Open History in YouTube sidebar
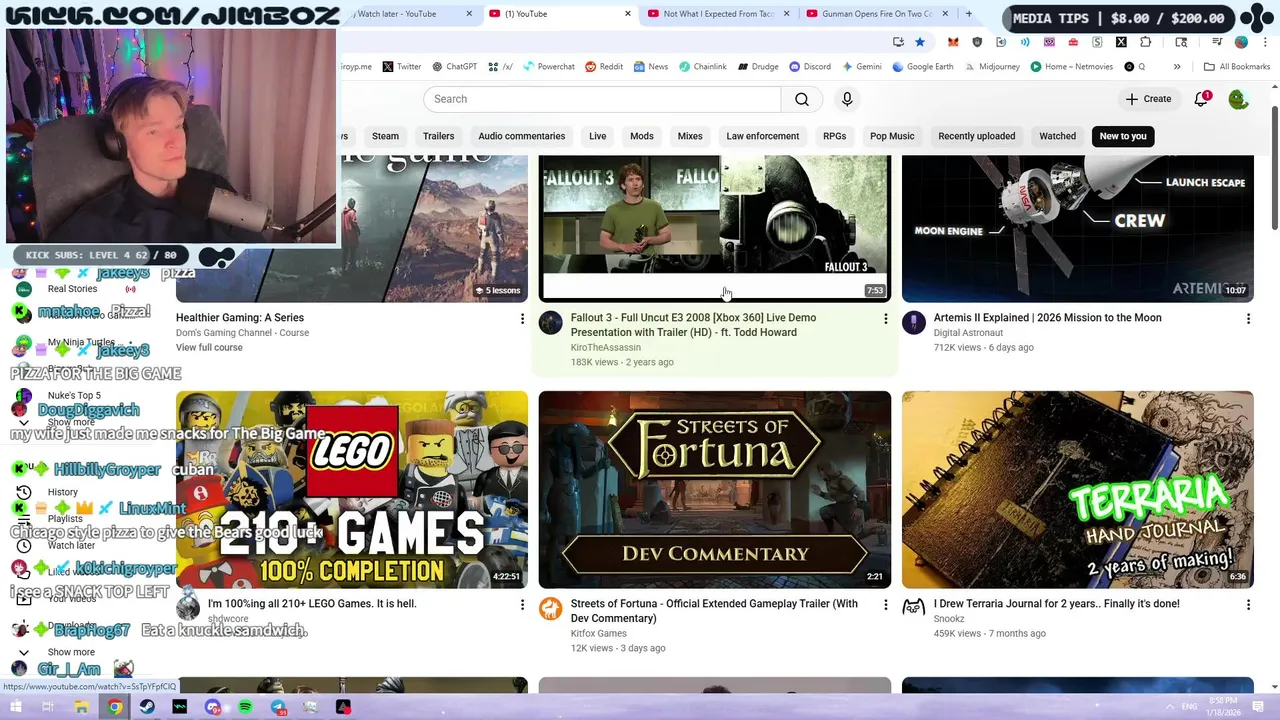Viewport: 1280px width, 720px height. (x=62, y=492)
